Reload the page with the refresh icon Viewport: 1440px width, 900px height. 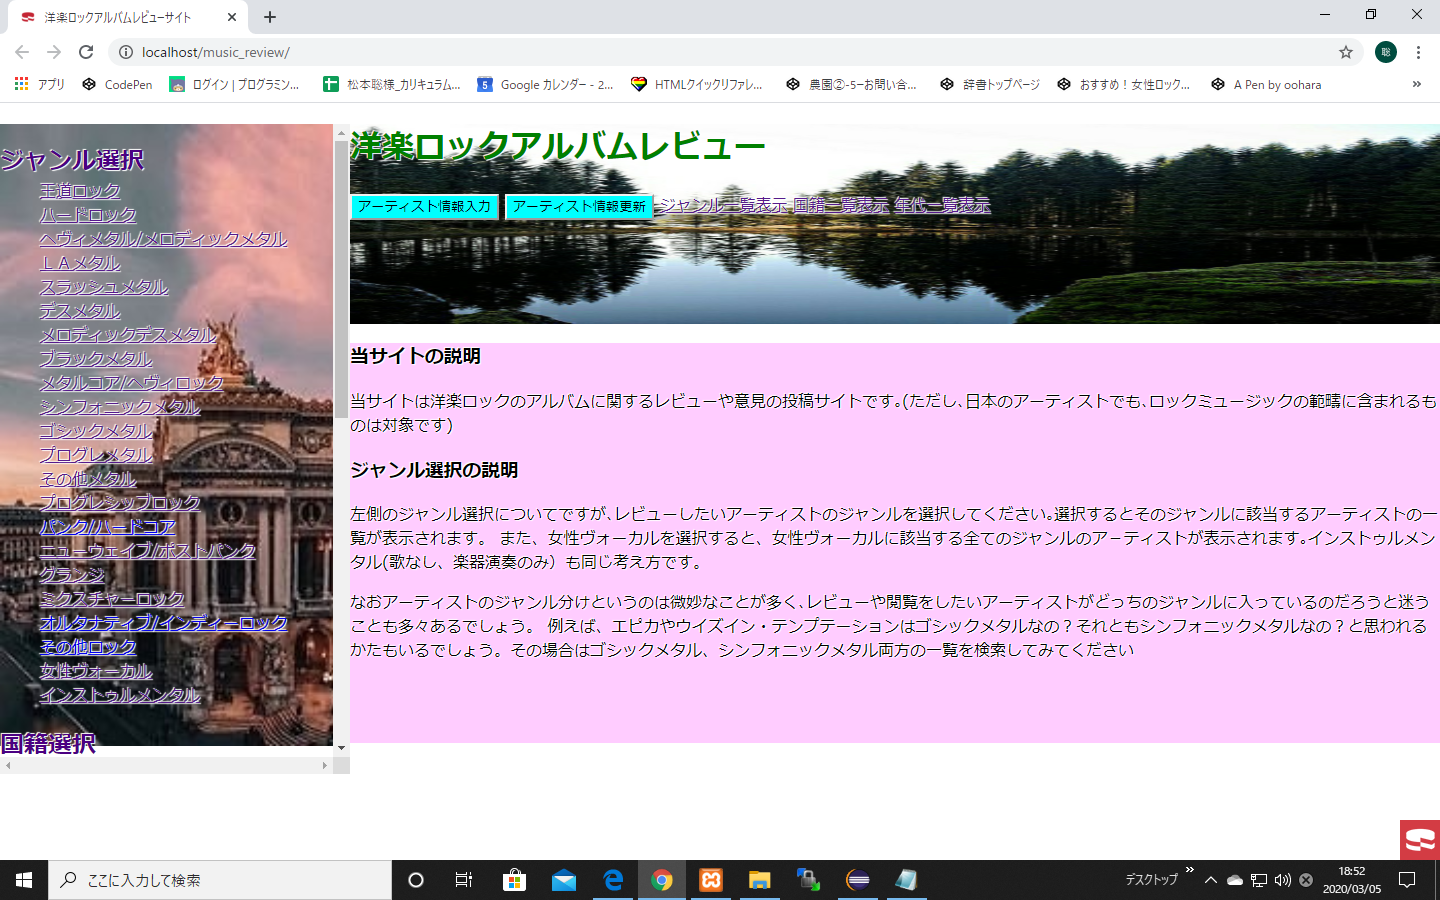[86, 52]
